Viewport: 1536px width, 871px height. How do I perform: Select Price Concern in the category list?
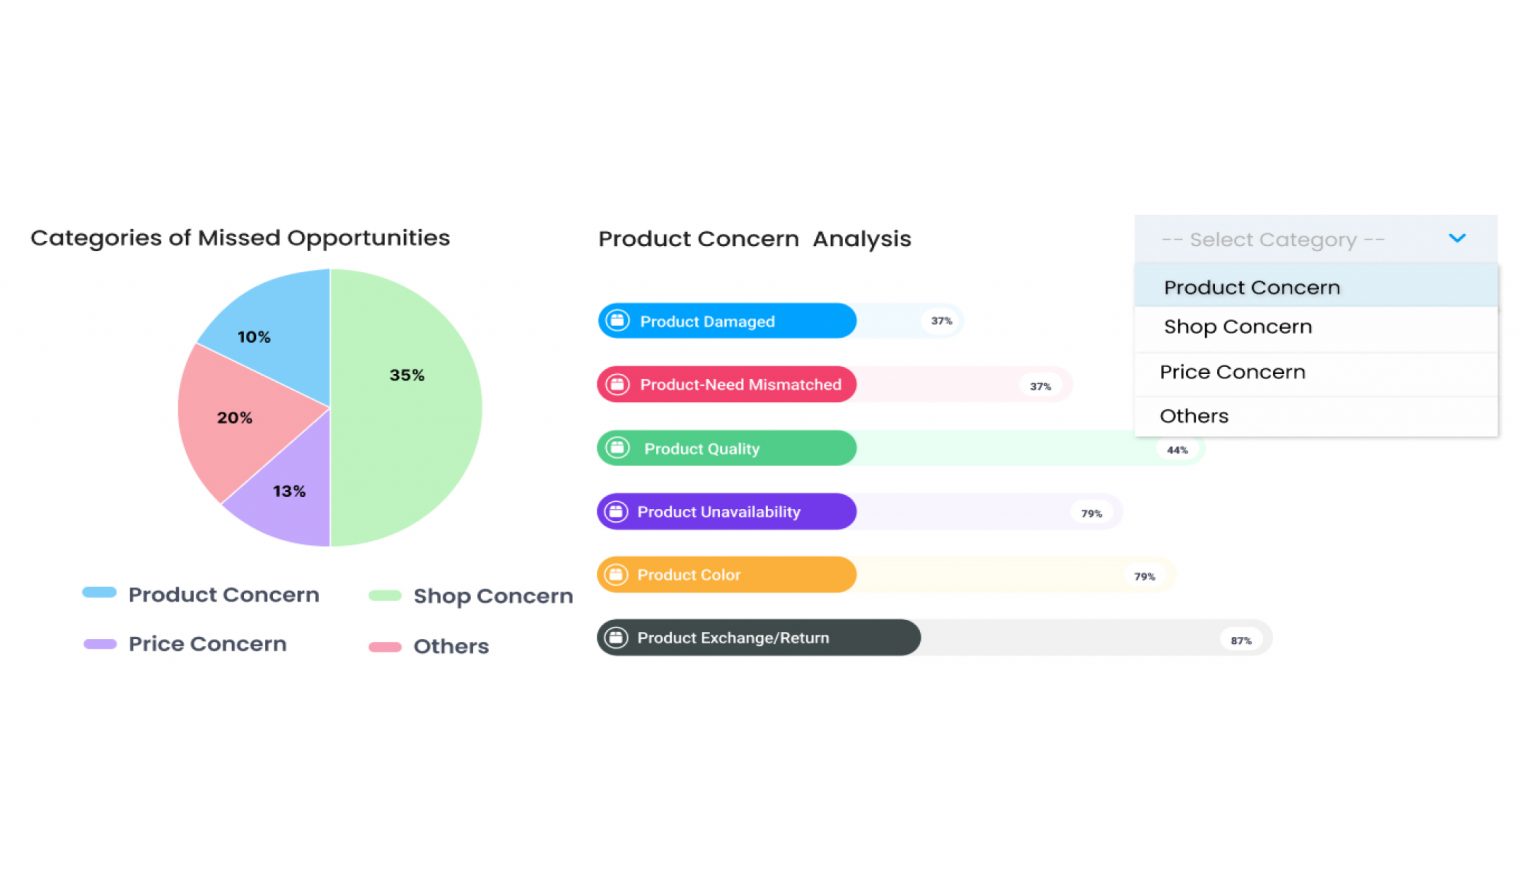click(x=1232, y=372)
